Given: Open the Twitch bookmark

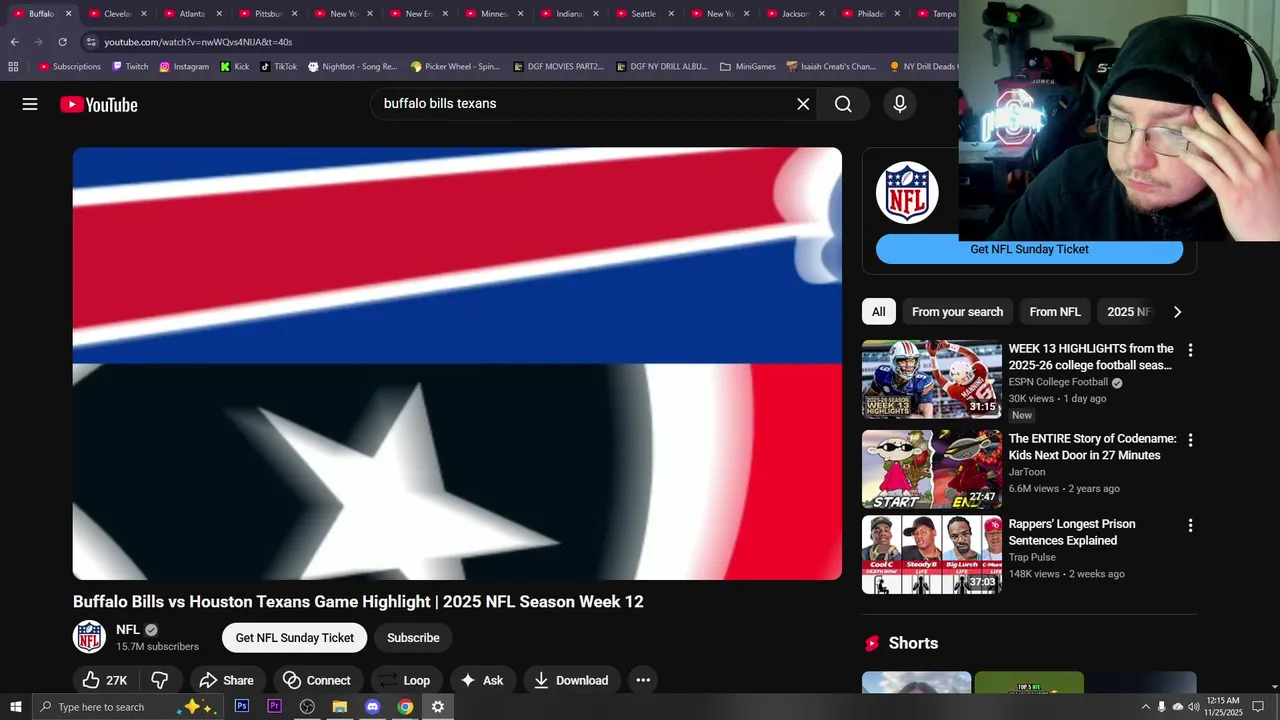Looking at the screenshot, I should (130, 67).
